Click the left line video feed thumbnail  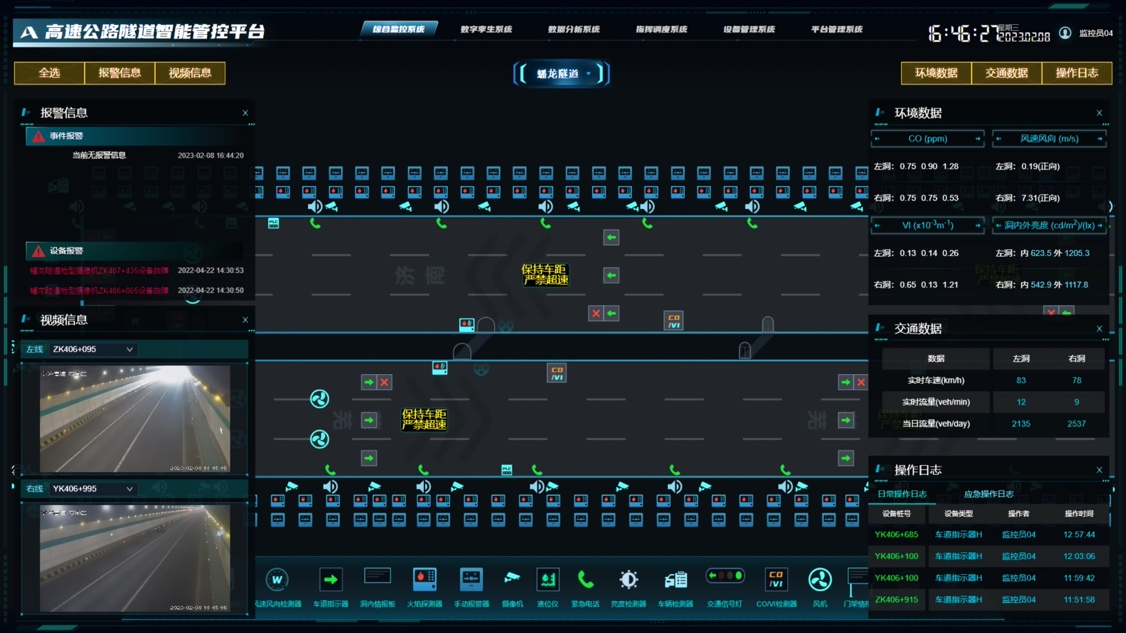pyautogui.click(x=134, y=419)
